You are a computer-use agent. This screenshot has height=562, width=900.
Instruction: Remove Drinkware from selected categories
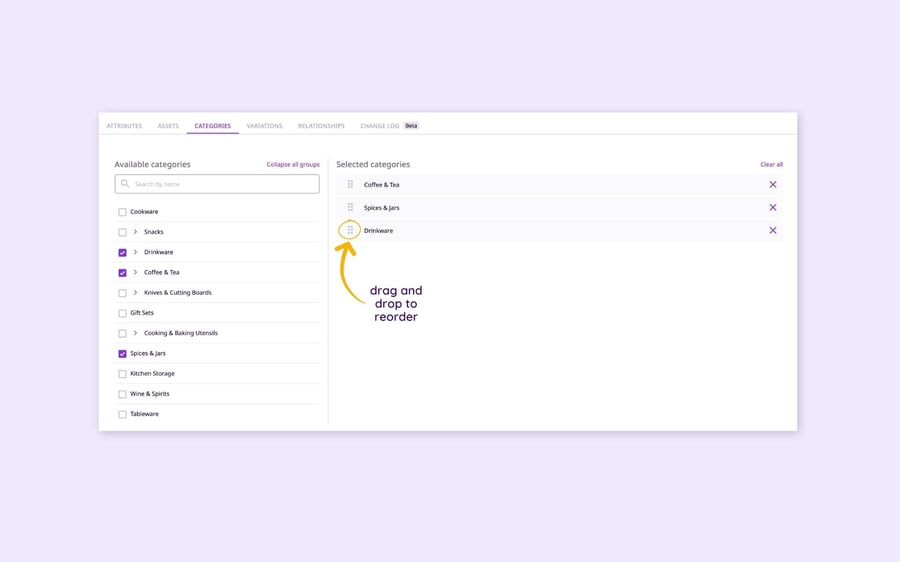coord(773,230)
